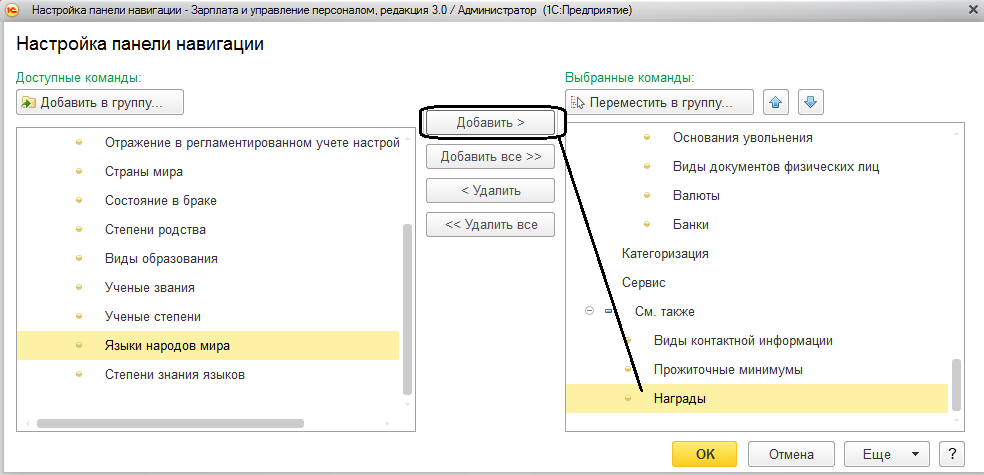The image size is (984, 475).
Task: Confirm with the OK button
Action: tap(705, 454)
